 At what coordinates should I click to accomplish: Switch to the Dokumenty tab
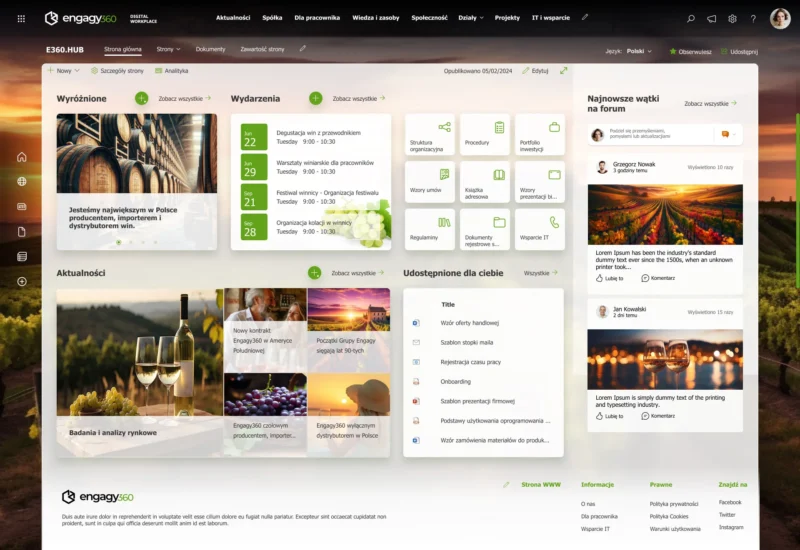point(210,49)
